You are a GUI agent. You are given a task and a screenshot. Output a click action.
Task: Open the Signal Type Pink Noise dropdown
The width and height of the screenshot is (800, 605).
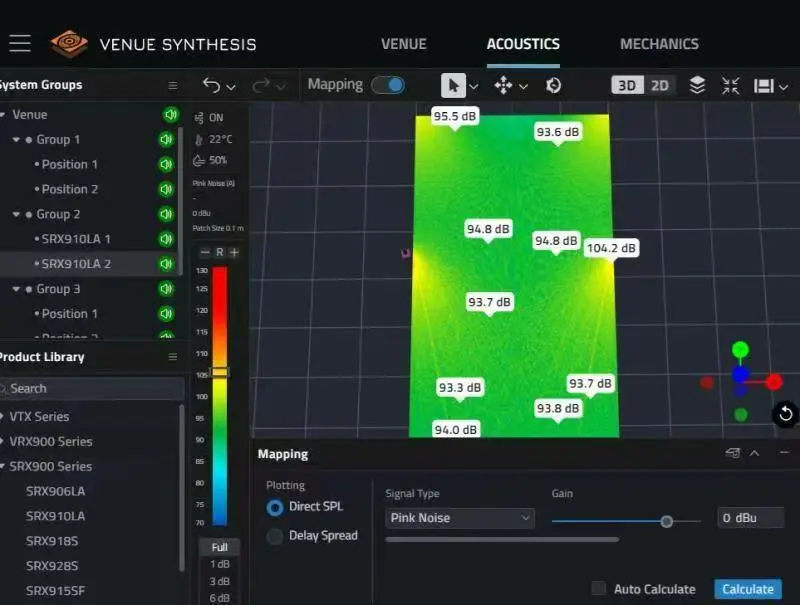(x=460, y=518)
